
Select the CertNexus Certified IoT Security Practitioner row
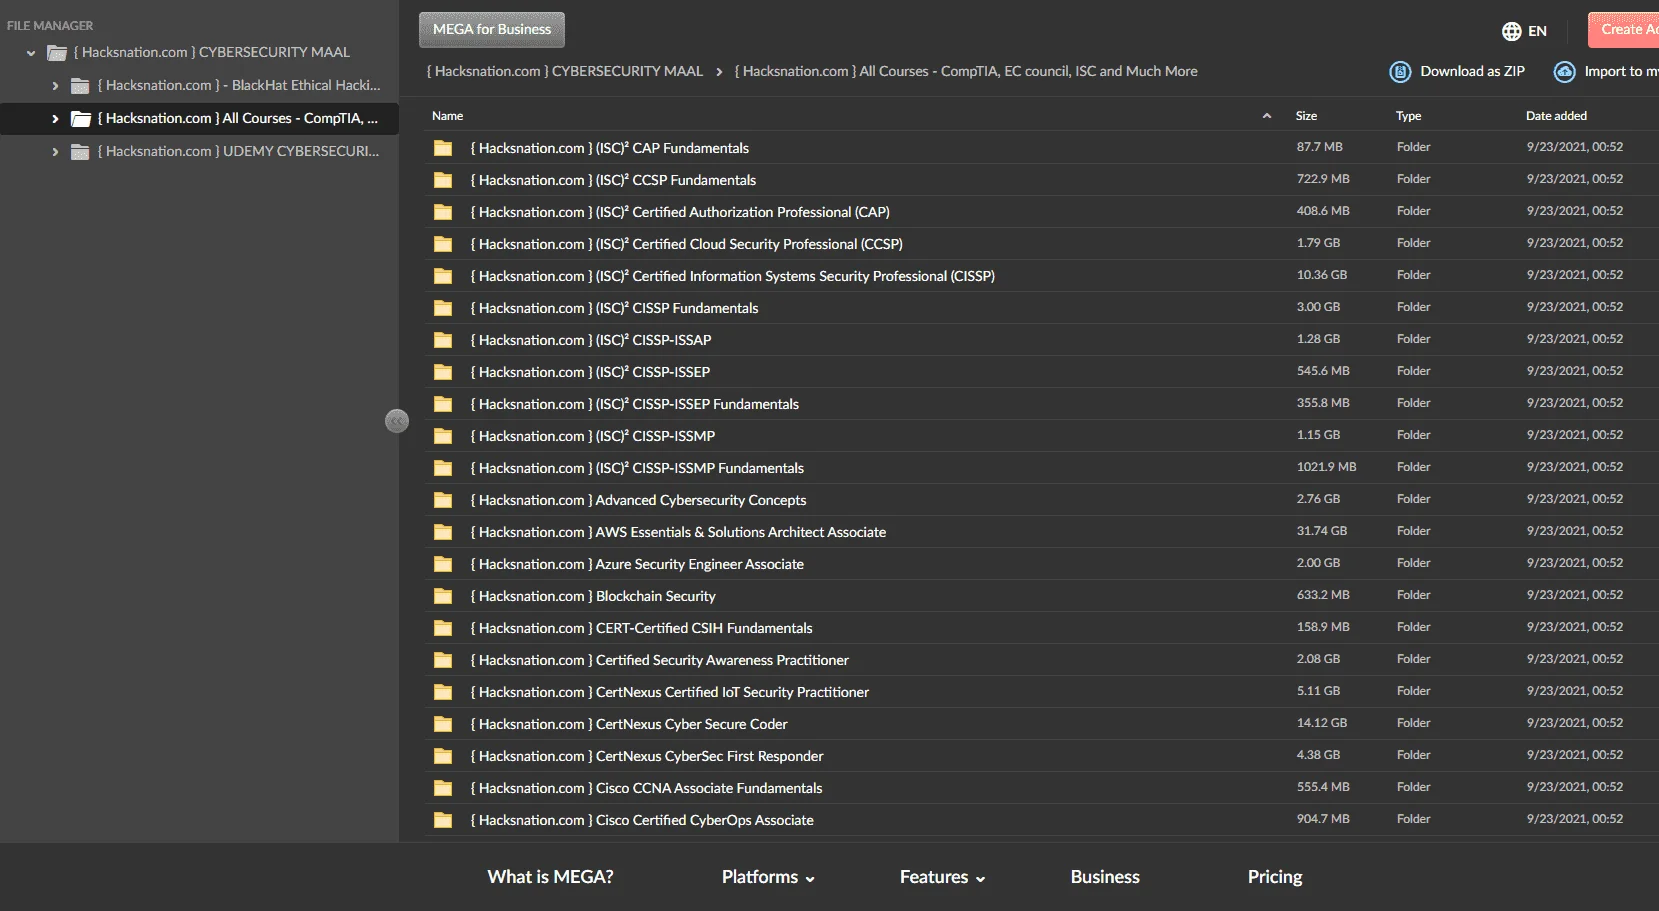click(x=1039, y=692)
